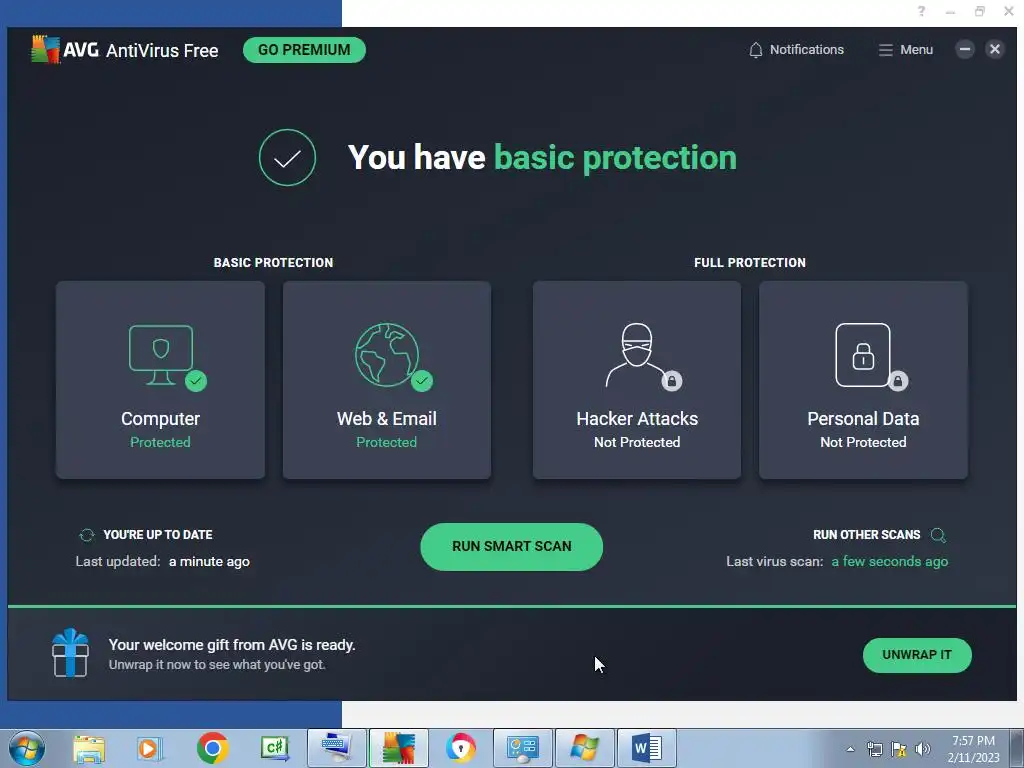Open Action Center flag tray icon

click(899, 749)
